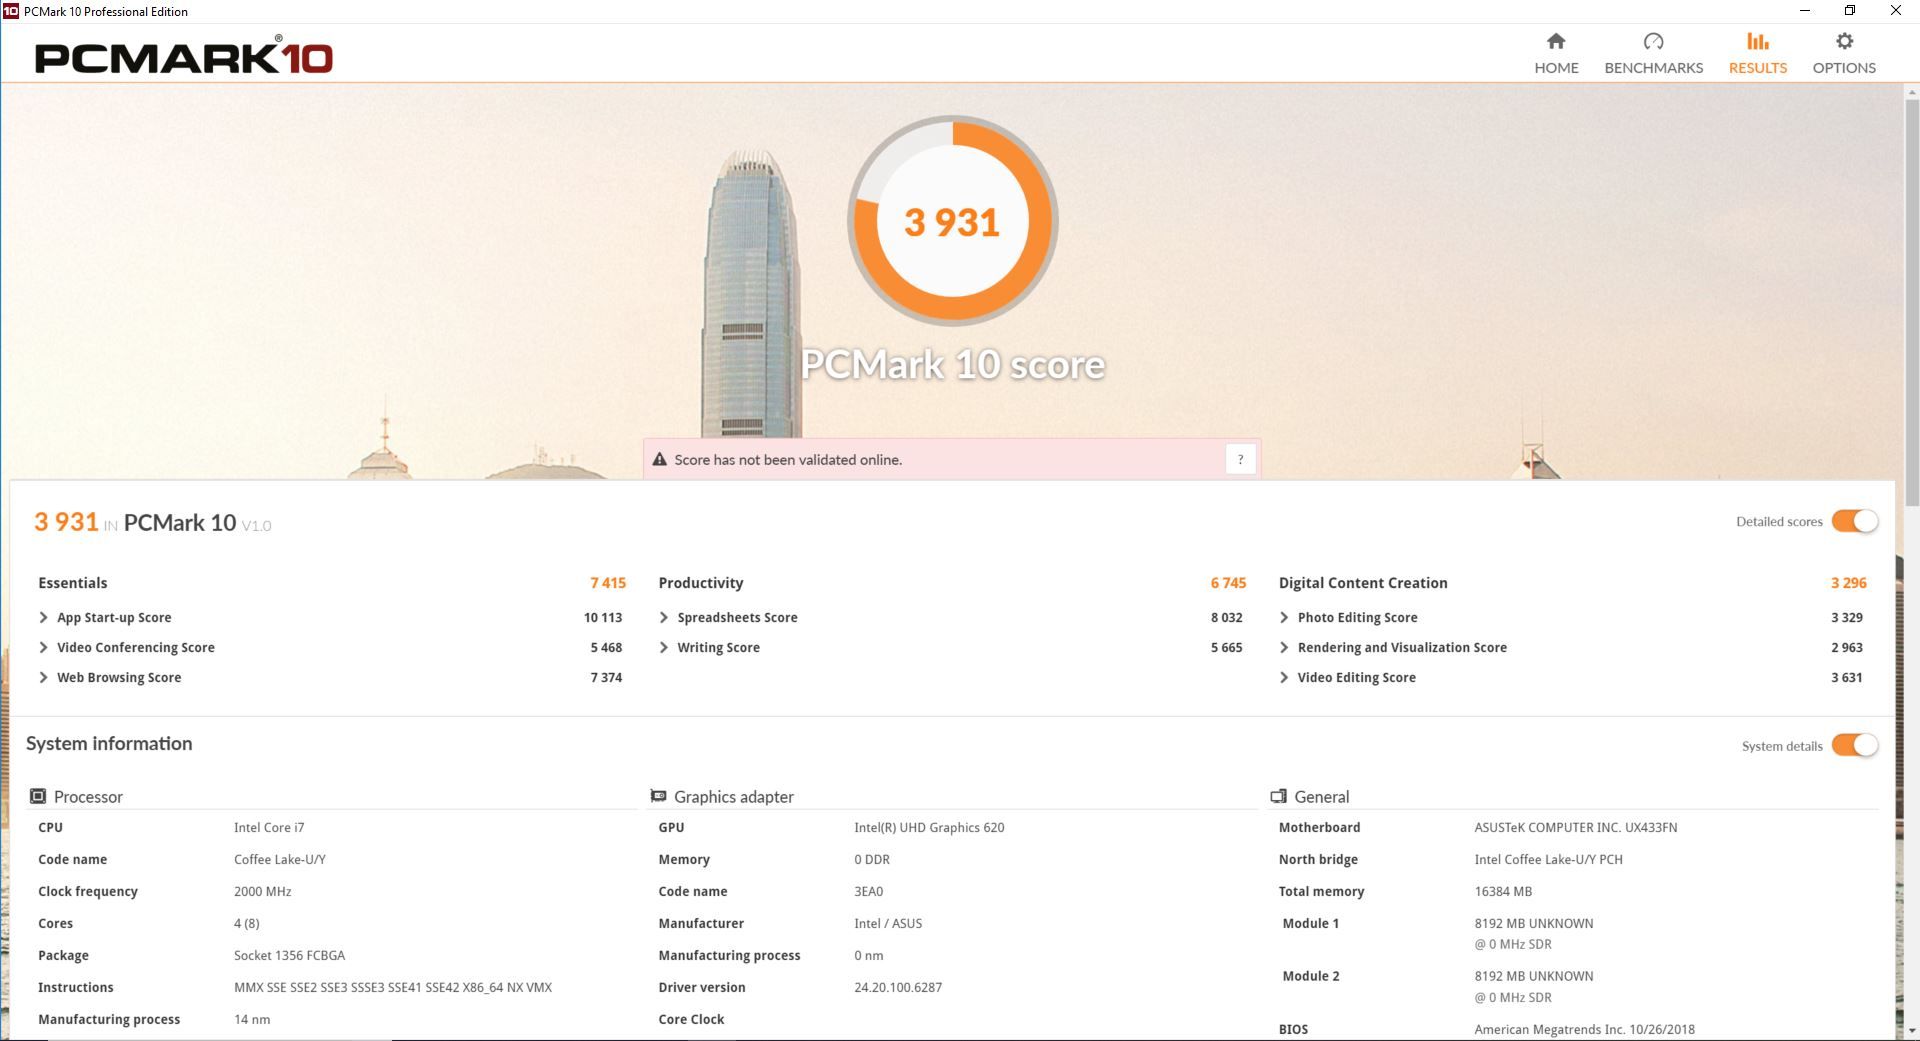Click the Processor chip icon
This screenshot has height=1041, width=1920.
click(x=38, y=796)
